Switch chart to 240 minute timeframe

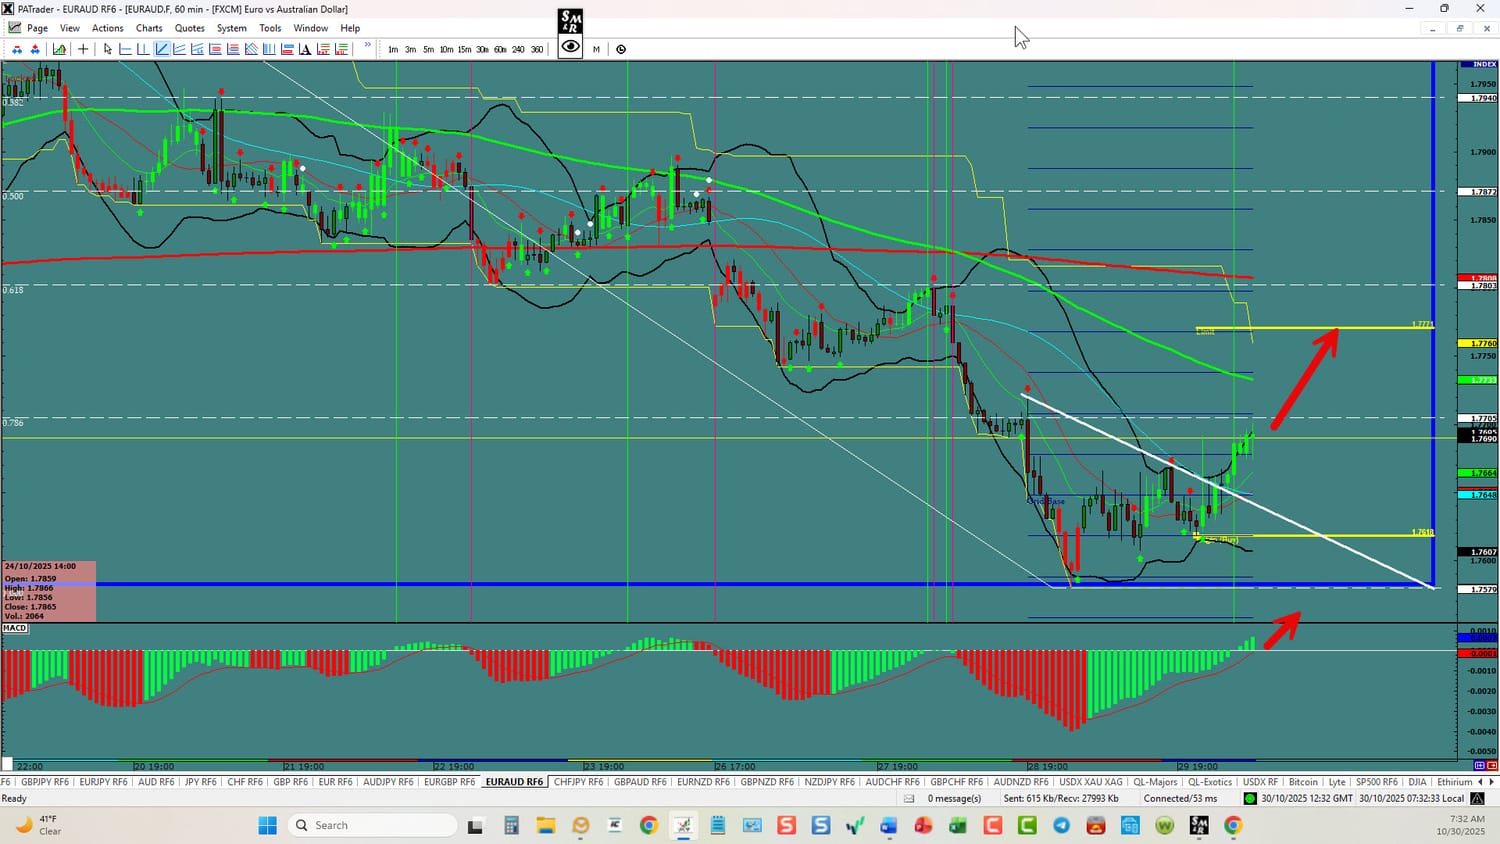click(518, 49)
